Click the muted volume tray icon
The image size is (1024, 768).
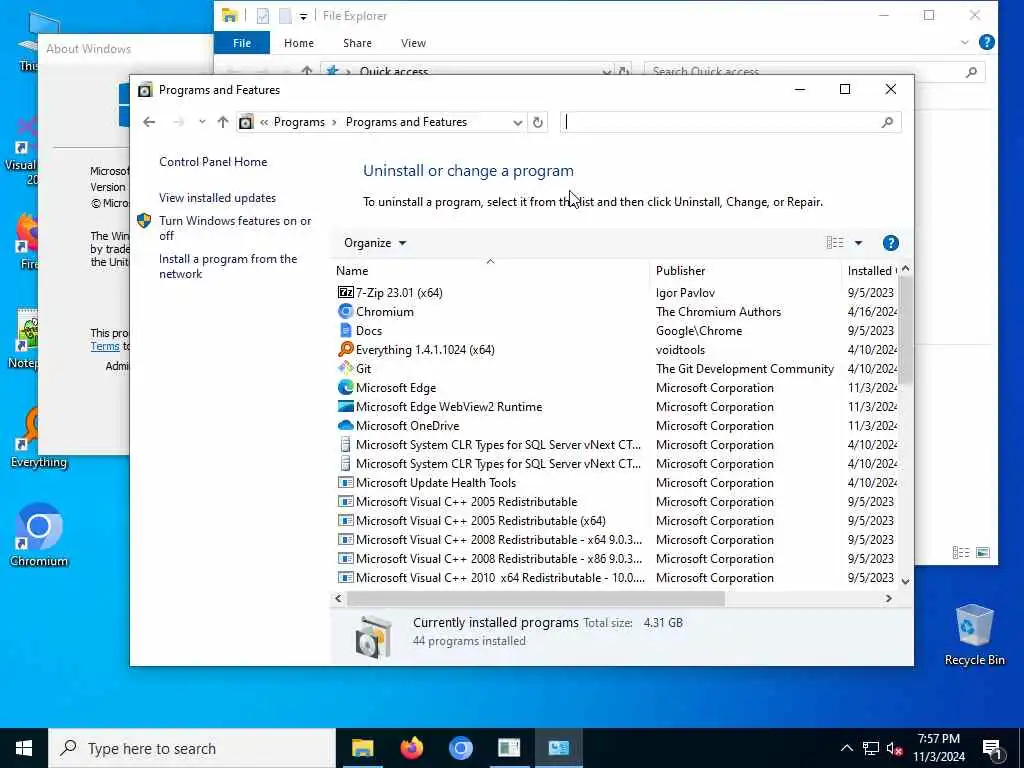895,748
